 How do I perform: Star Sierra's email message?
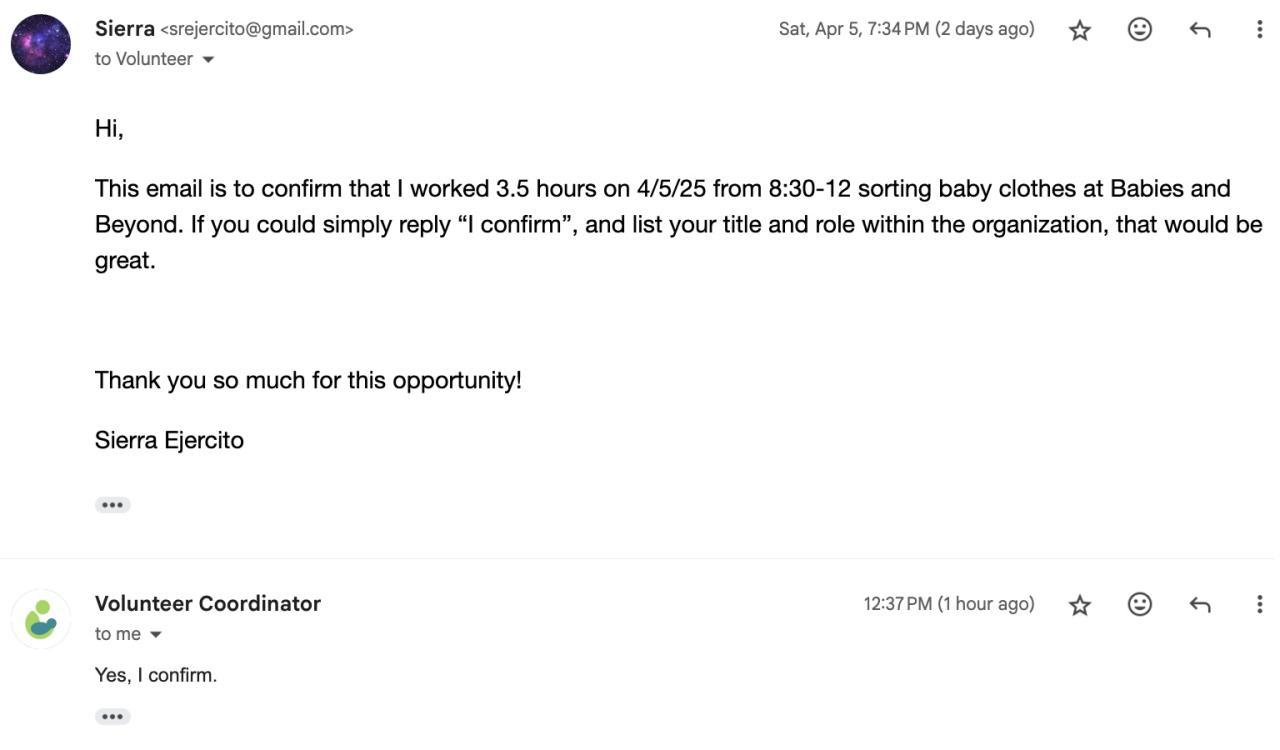[x=1080, y=30]
